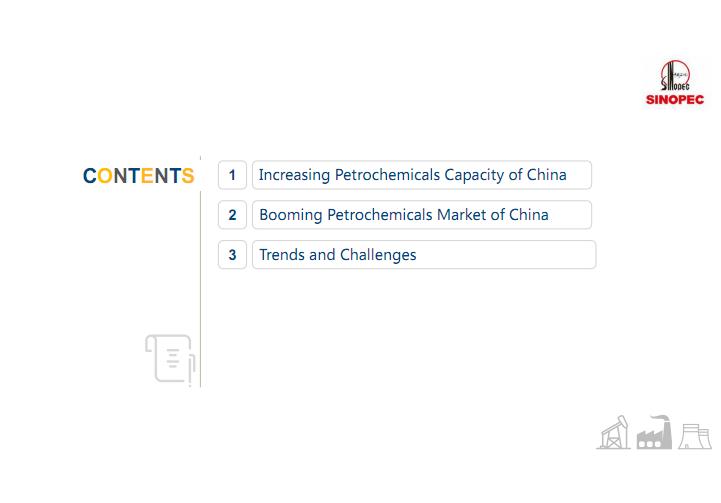The image size is (721, 503).
Task: Click the blue letter C starting CONTENTS
Action: coord(90,176)
